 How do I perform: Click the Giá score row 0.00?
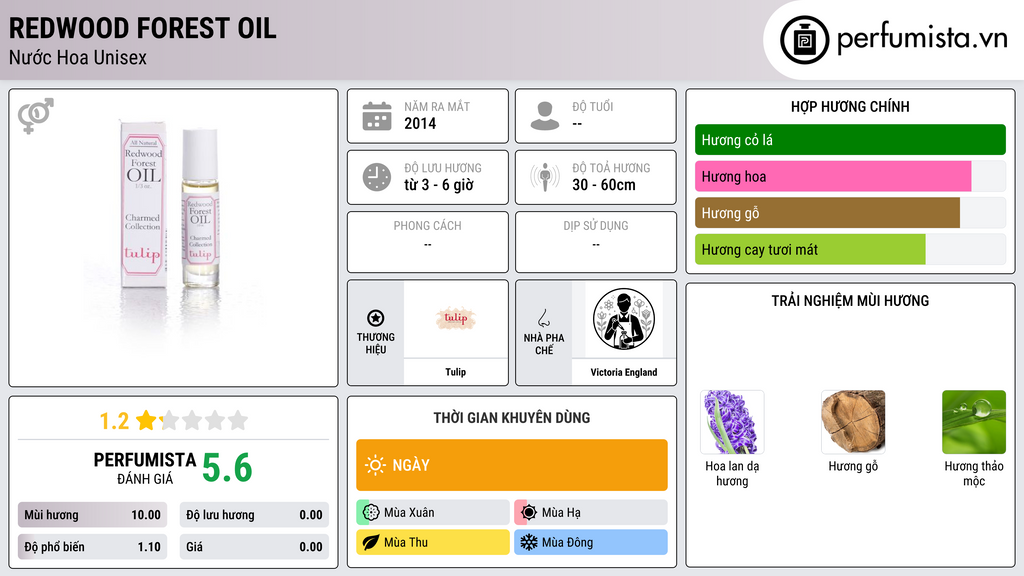tap(254, 547)
